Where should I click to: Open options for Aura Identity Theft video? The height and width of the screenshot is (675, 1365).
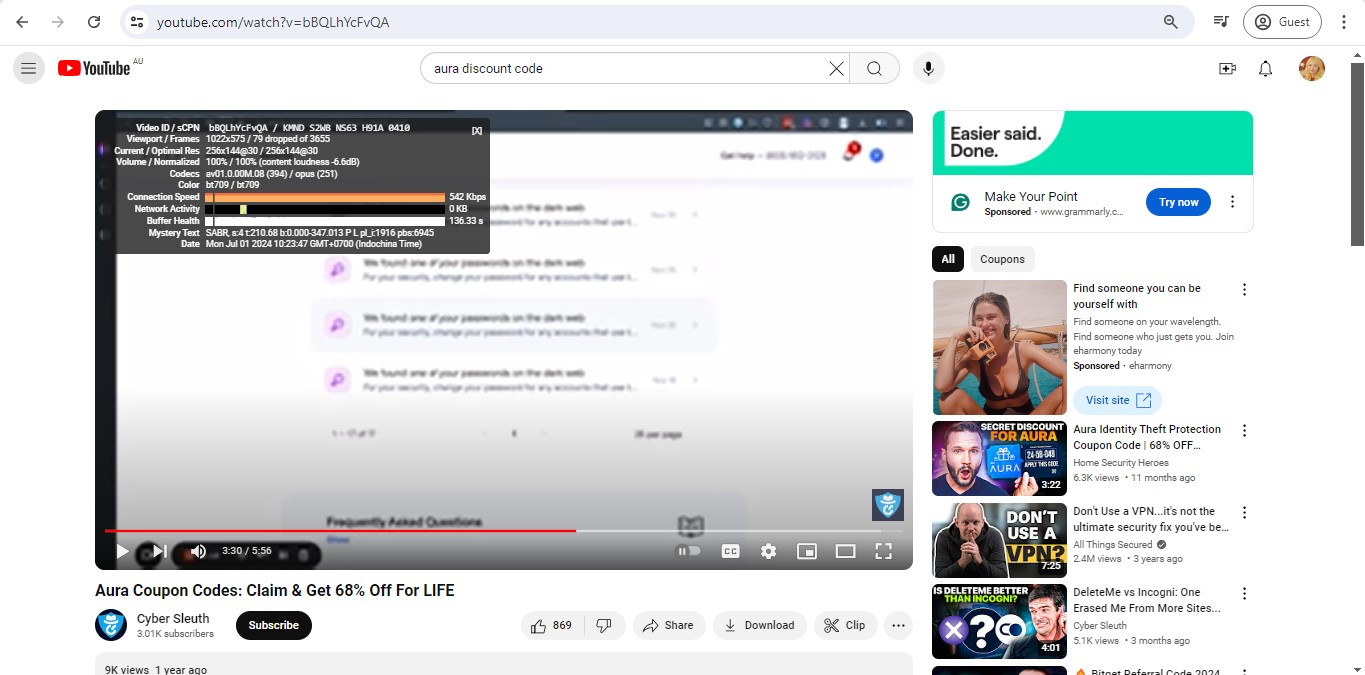click(1244, 431)
